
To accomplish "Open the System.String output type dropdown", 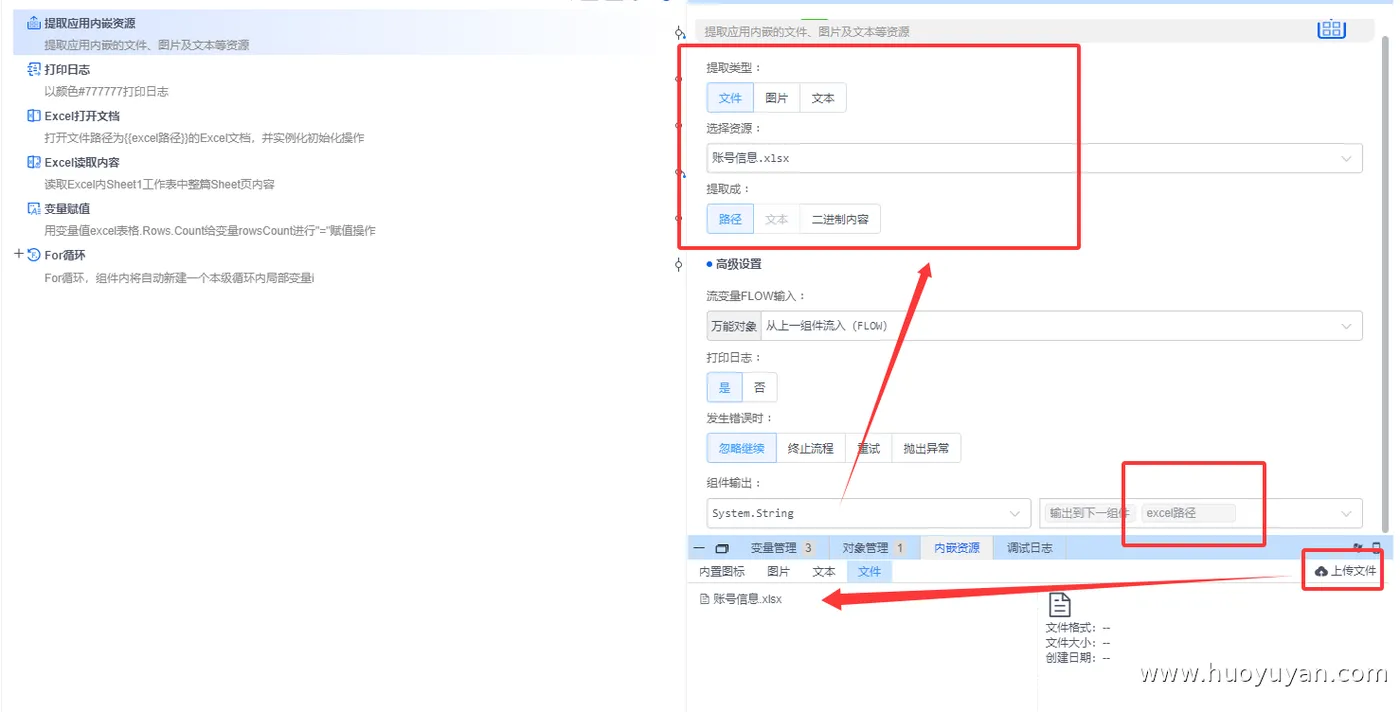I will (868, 513).
